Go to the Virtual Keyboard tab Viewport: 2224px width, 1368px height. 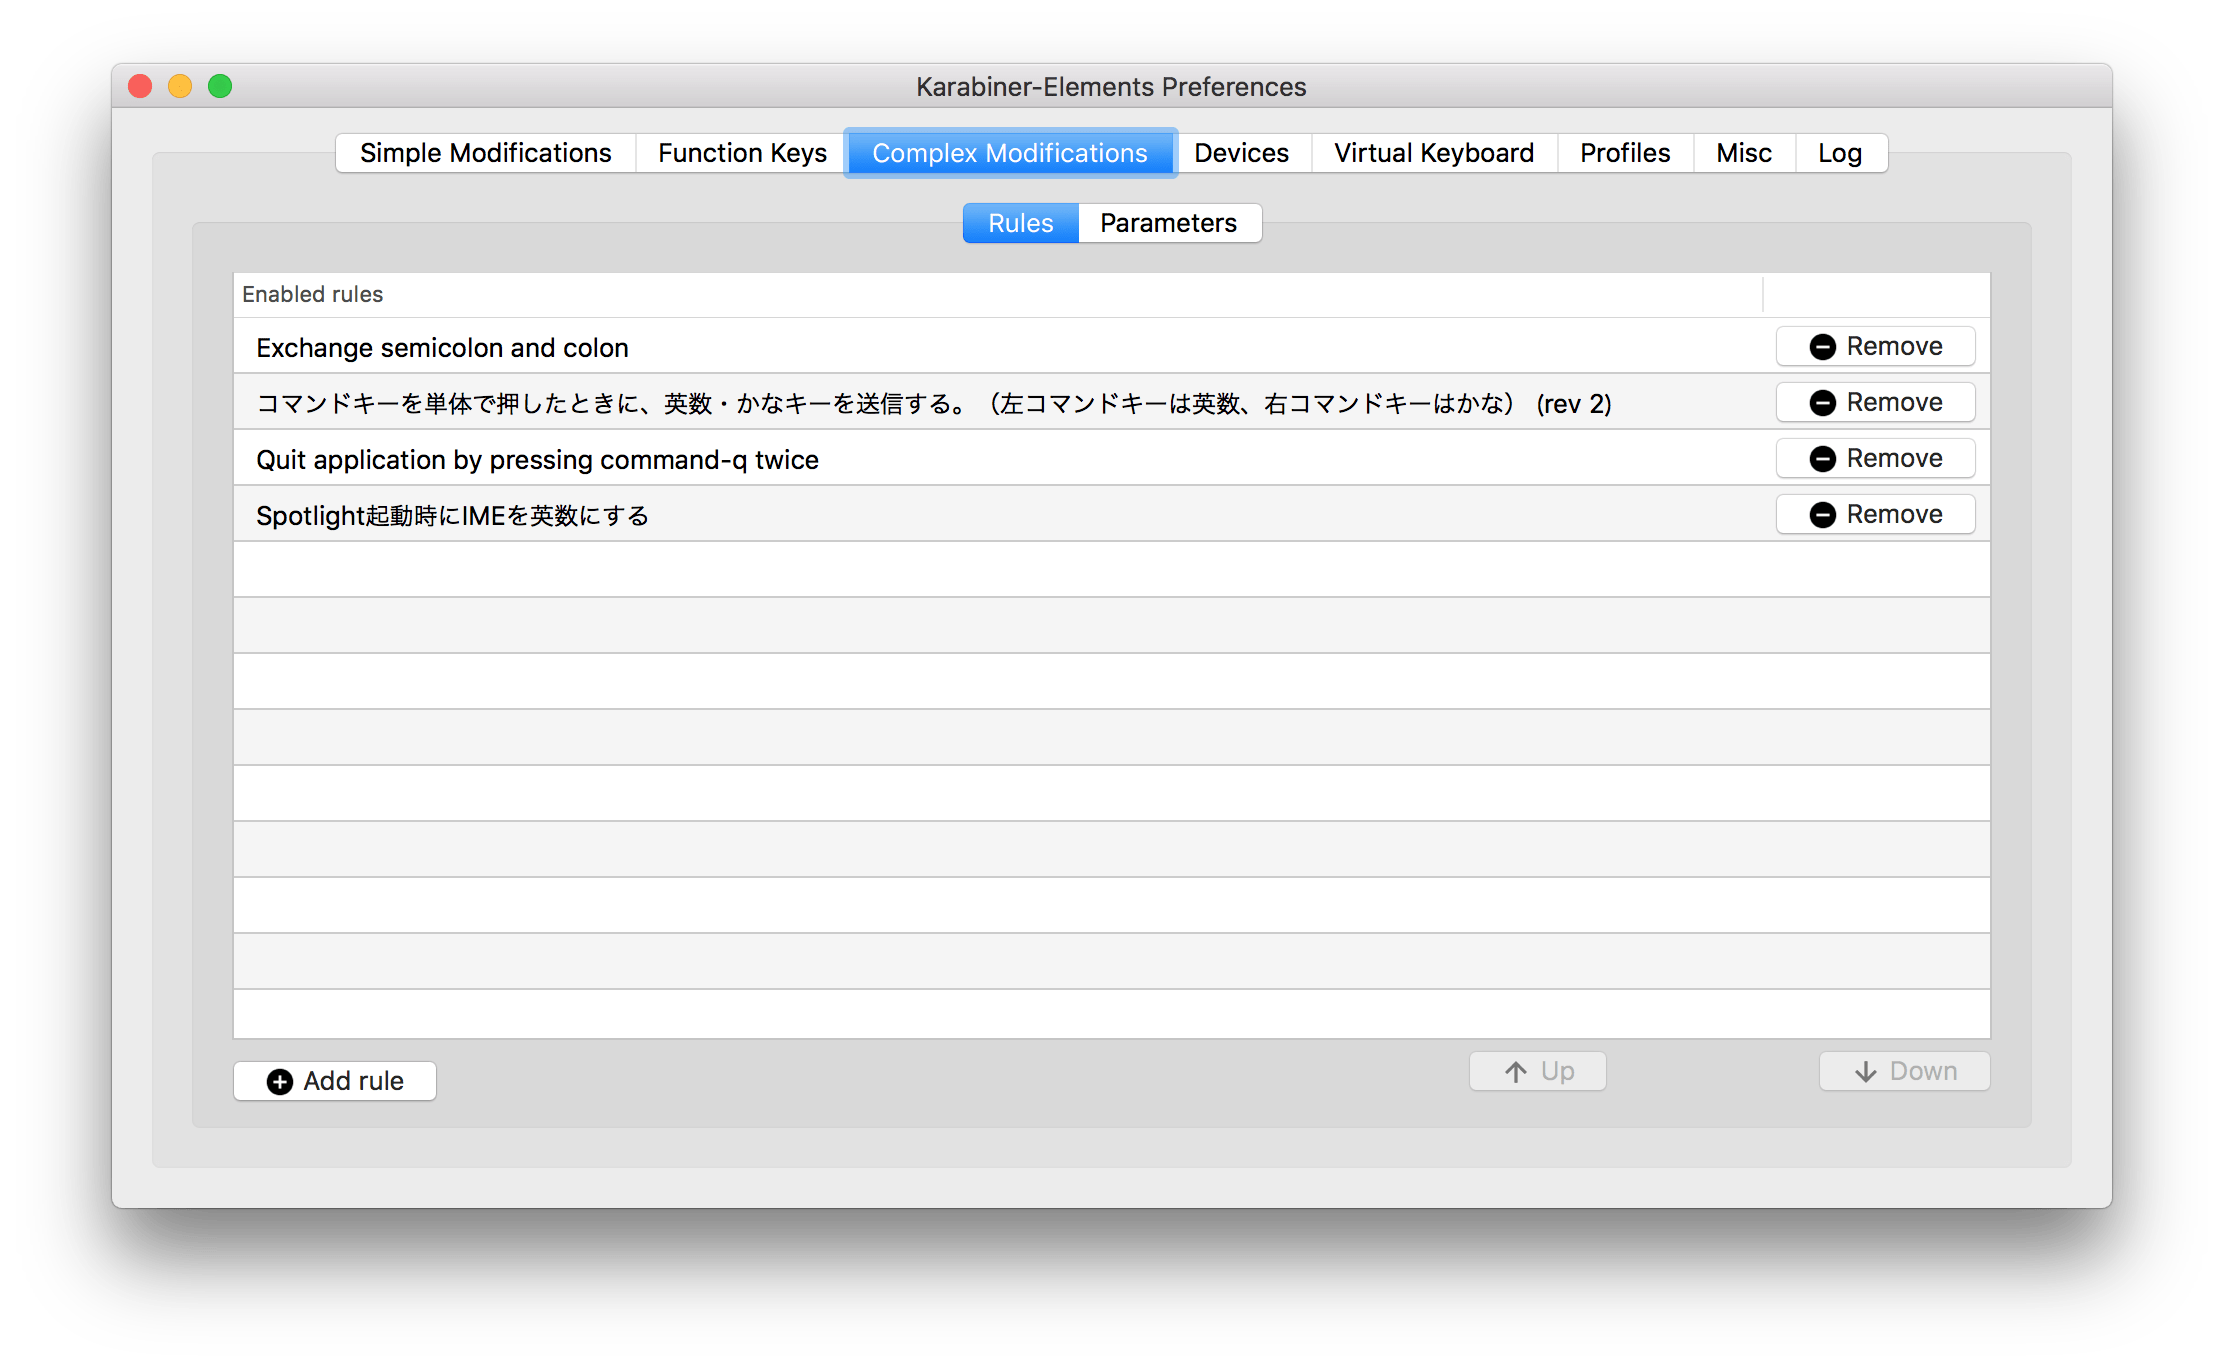pyautogui.click(x=1434, y=153)
